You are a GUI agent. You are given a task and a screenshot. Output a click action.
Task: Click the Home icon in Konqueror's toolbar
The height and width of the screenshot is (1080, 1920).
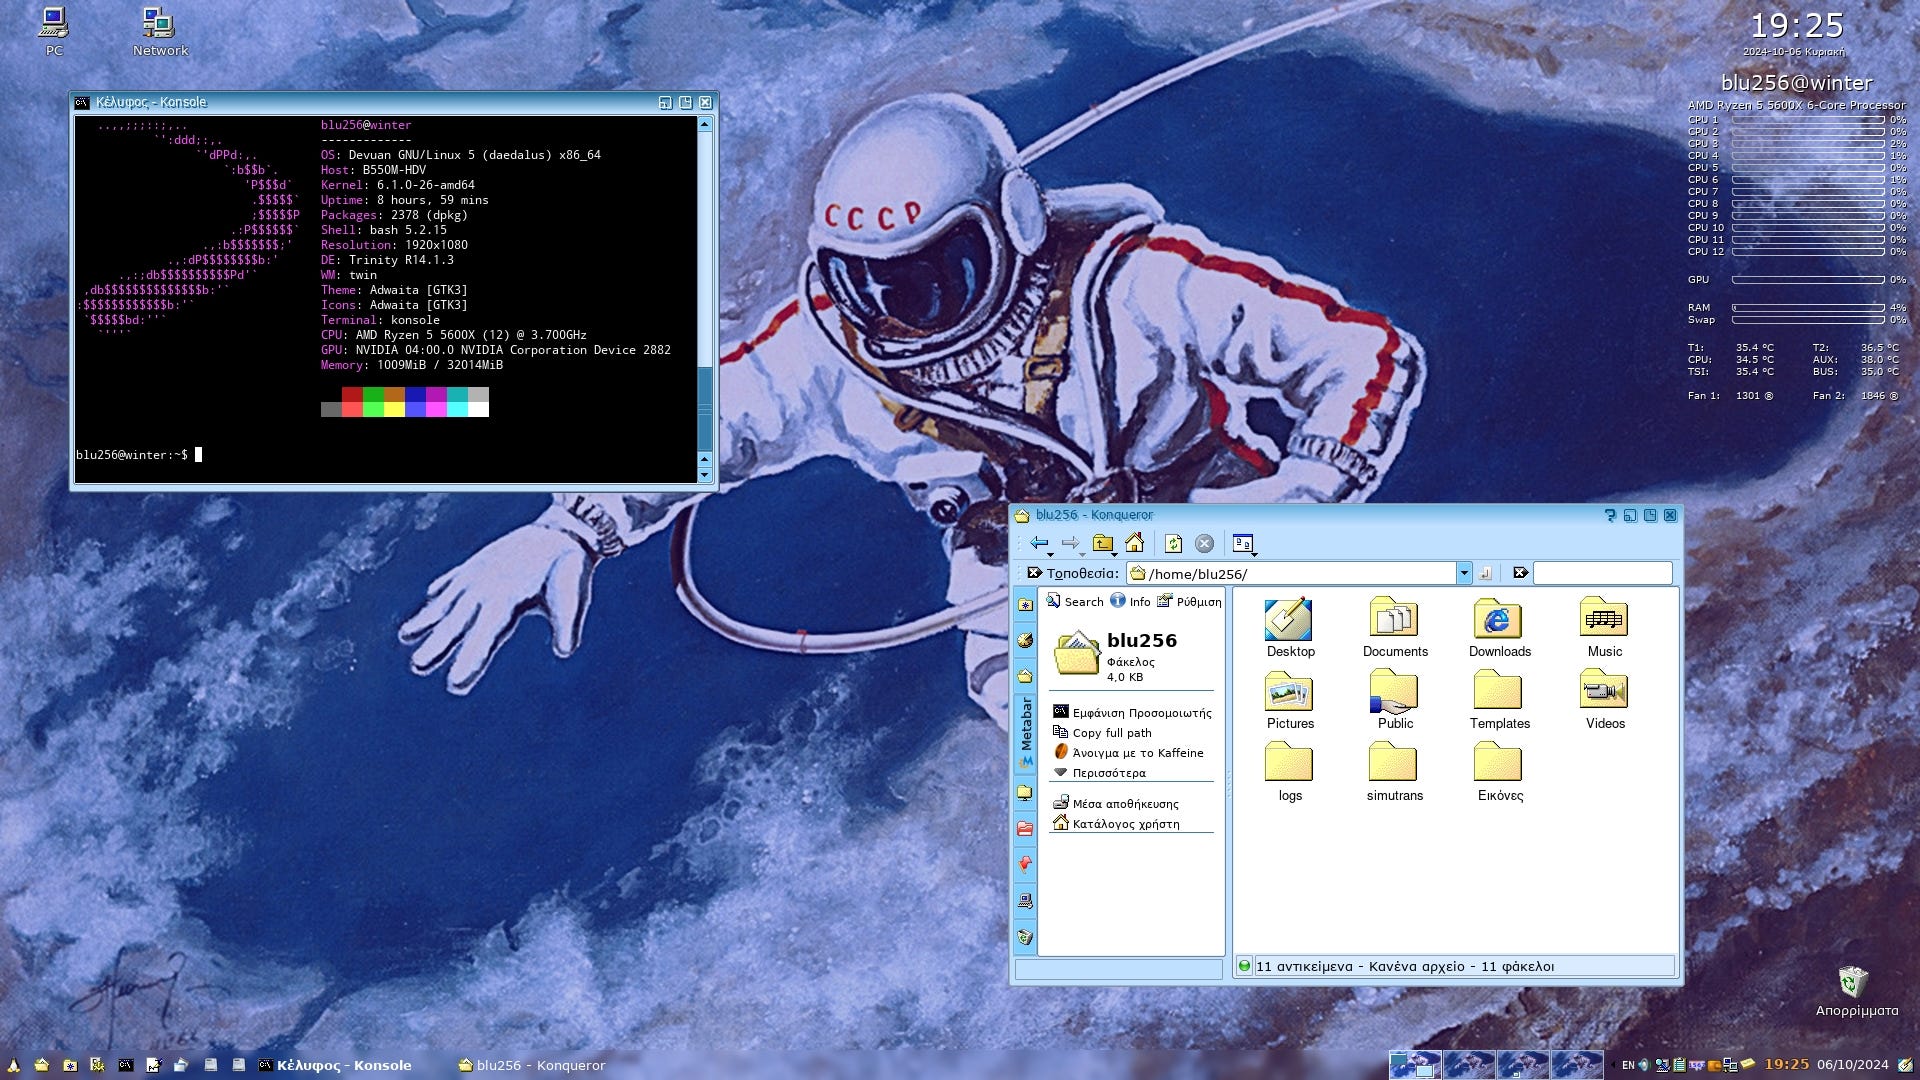click(x=1135, y=544)
